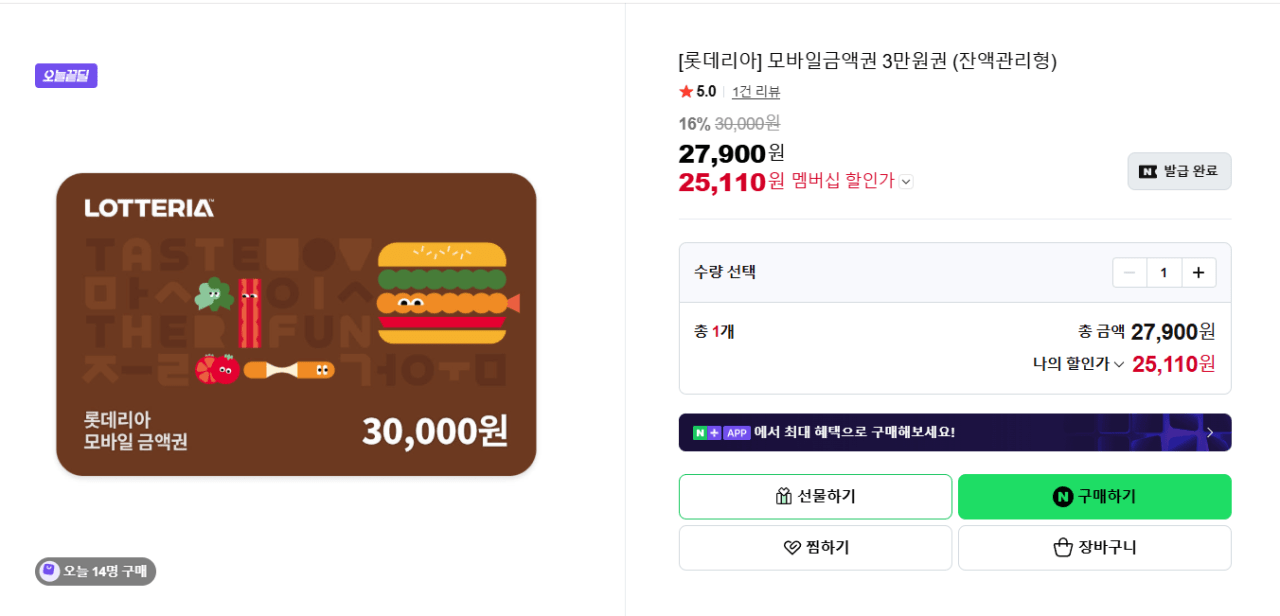Click the quantity number input field

(1164, 271)
